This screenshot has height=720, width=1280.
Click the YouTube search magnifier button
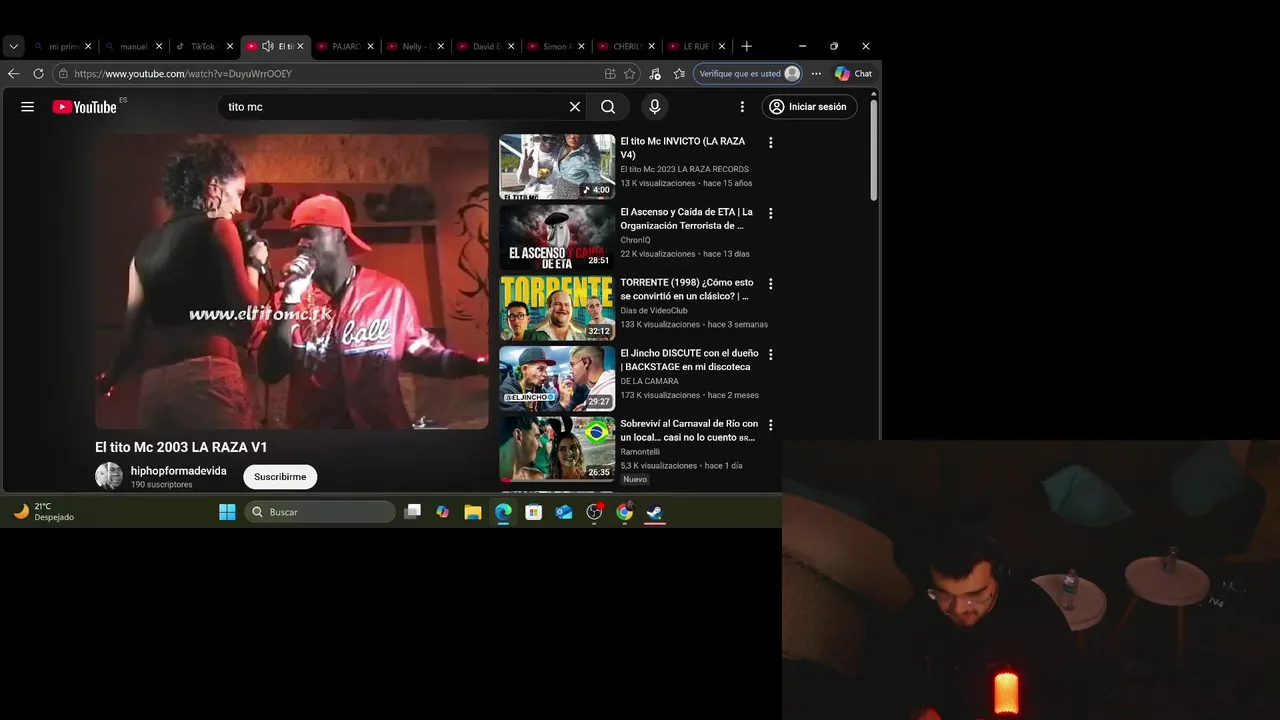coord(608,107)
